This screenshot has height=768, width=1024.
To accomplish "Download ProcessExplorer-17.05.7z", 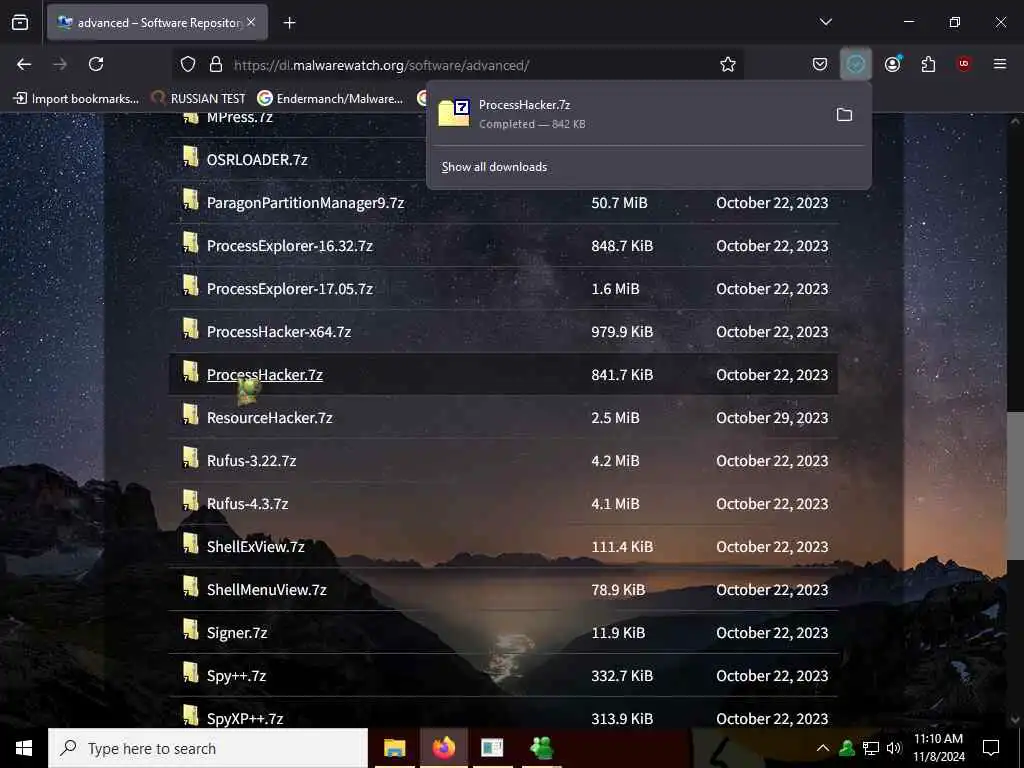I will point(290,289).
